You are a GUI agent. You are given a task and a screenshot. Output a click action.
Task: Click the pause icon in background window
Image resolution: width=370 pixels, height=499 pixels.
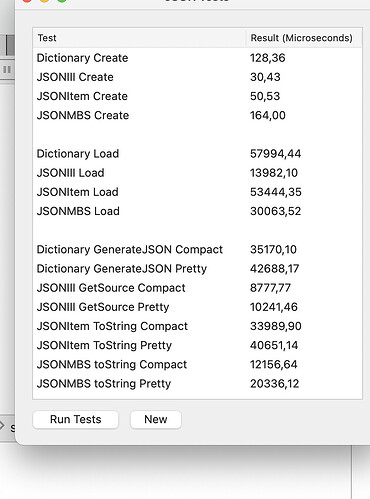click(7, 70)
